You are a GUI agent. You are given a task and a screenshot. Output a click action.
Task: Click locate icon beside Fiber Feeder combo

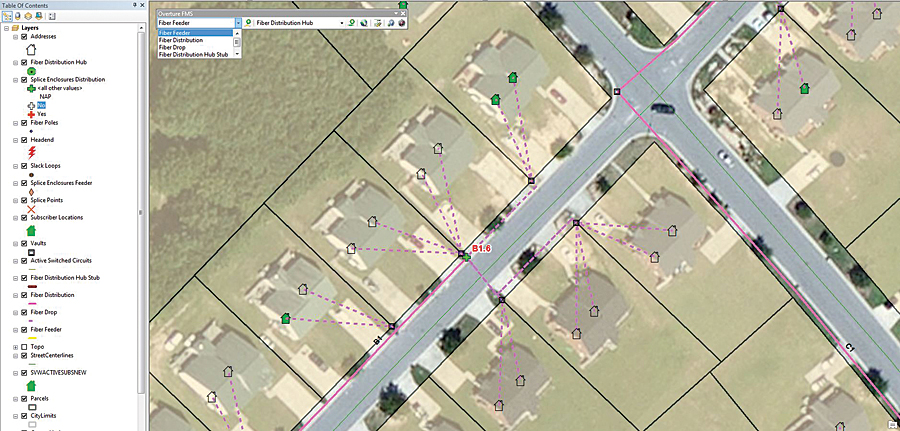click(248, 23)
